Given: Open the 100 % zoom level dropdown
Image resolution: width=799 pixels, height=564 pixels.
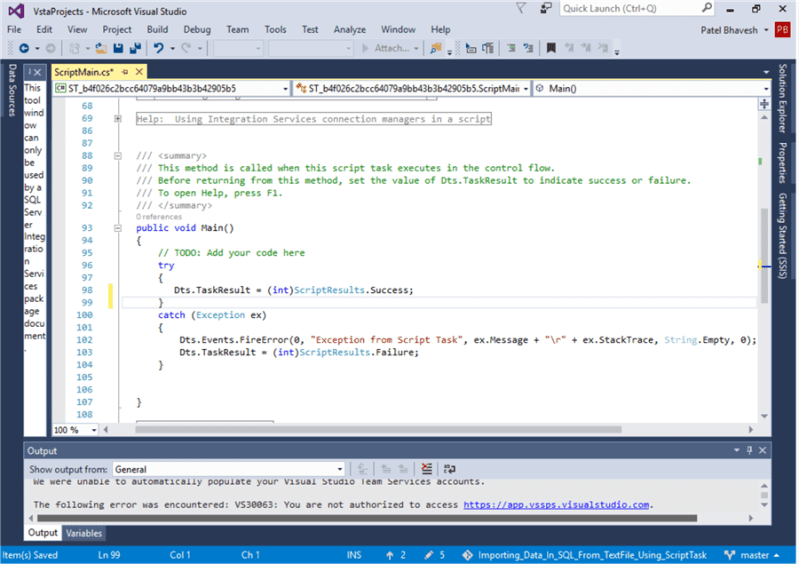Looking at the screenshot, I should pyautogui.click(x=75, y=430).
